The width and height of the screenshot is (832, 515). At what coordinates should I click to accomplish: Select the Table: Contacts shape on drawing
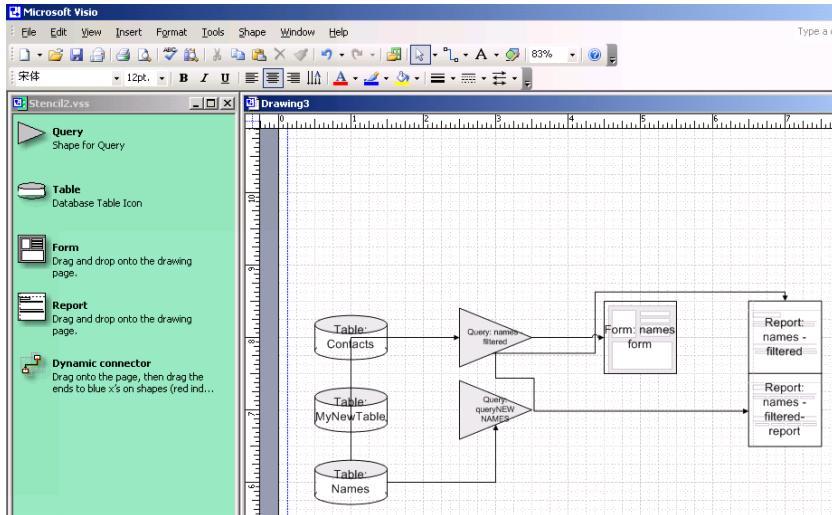coord(351,337)
